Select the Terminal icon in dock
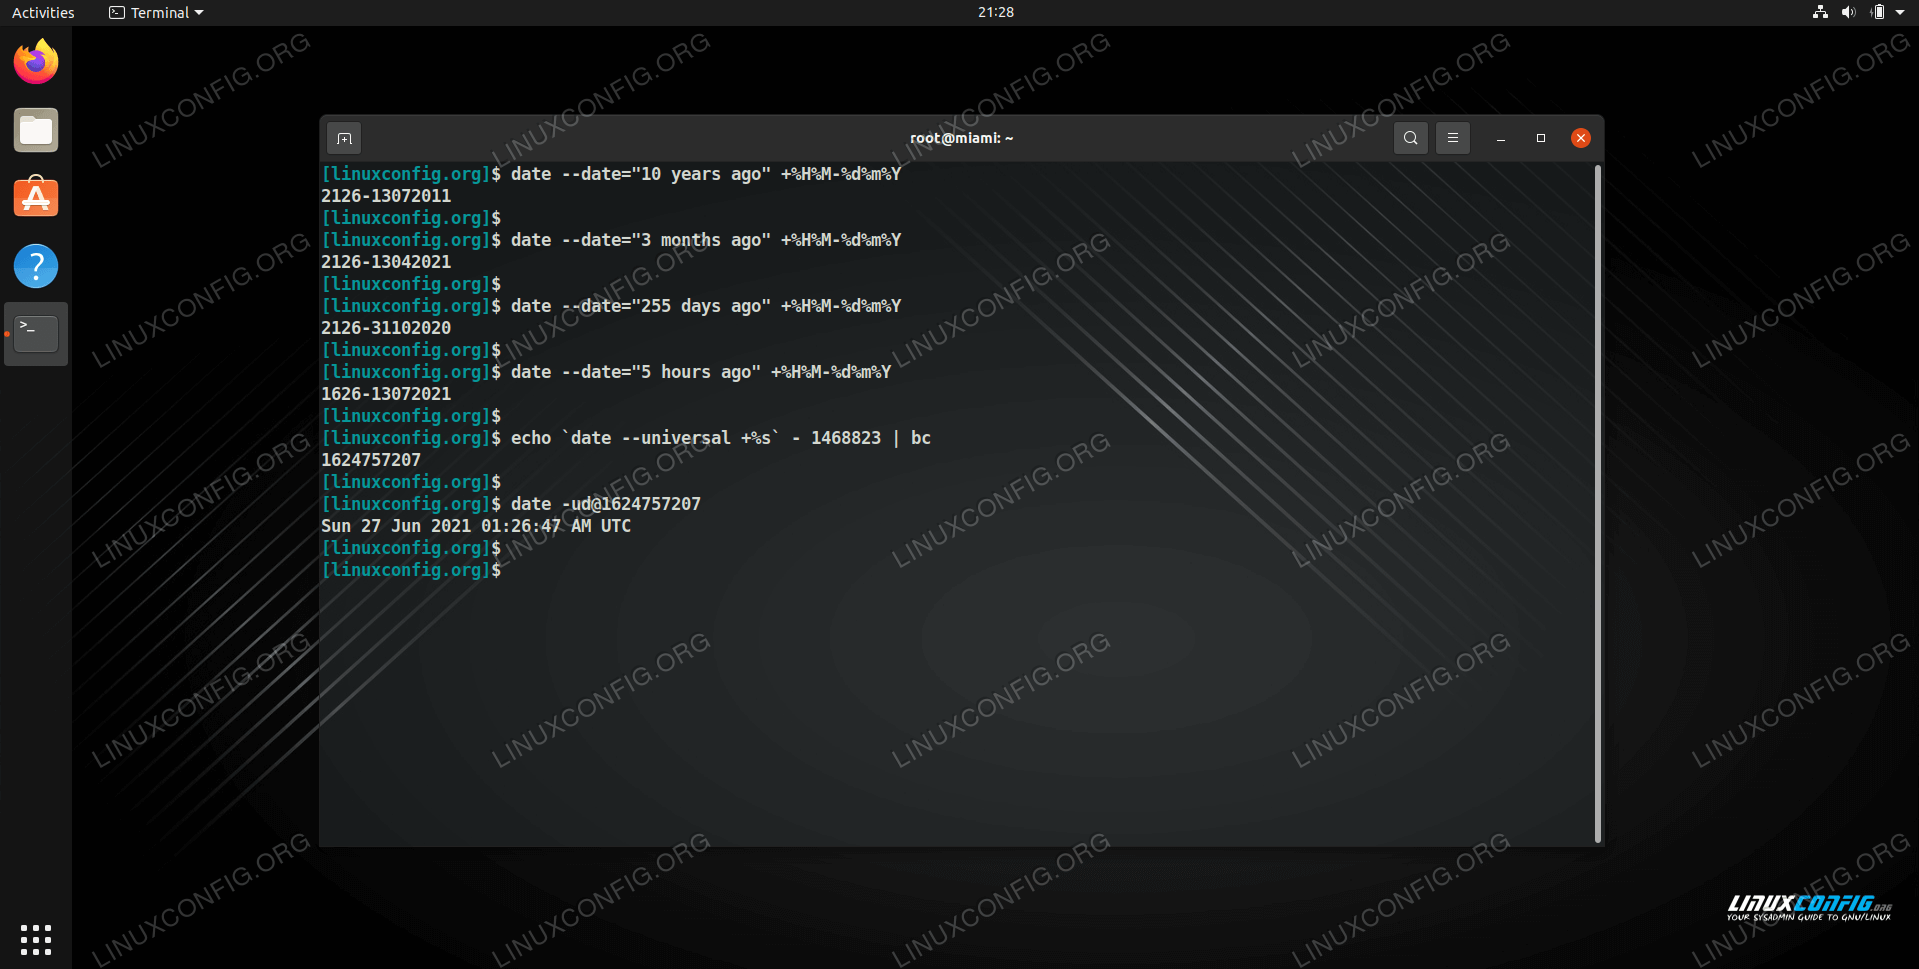 pyautogui.click(x=36, y=334)
